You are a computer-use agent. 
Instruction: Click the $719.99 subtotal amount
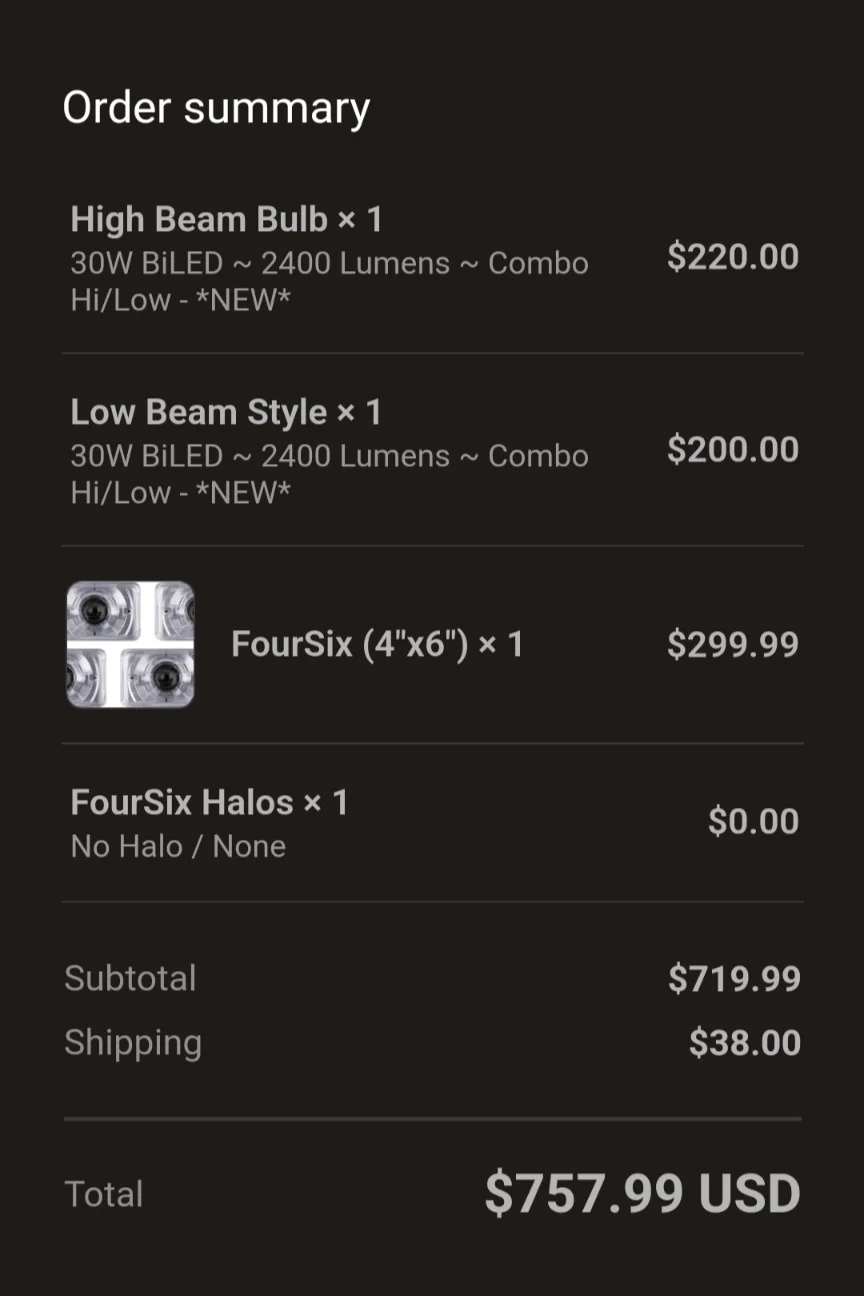tap(734, 979)
